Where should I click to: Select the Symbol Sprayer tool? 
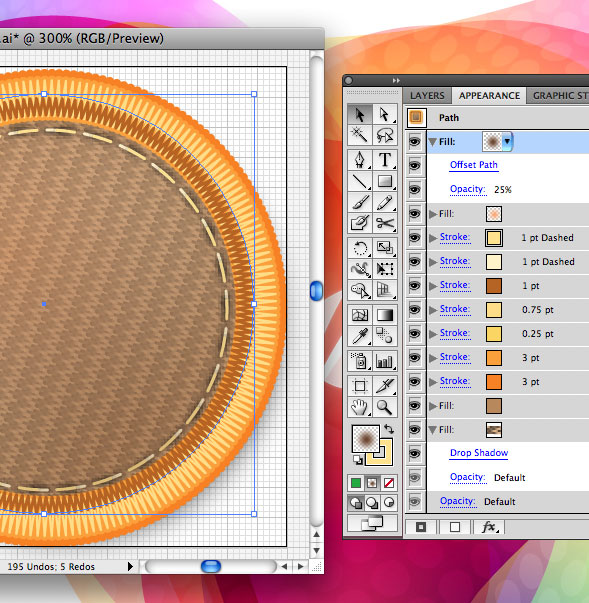360,361
